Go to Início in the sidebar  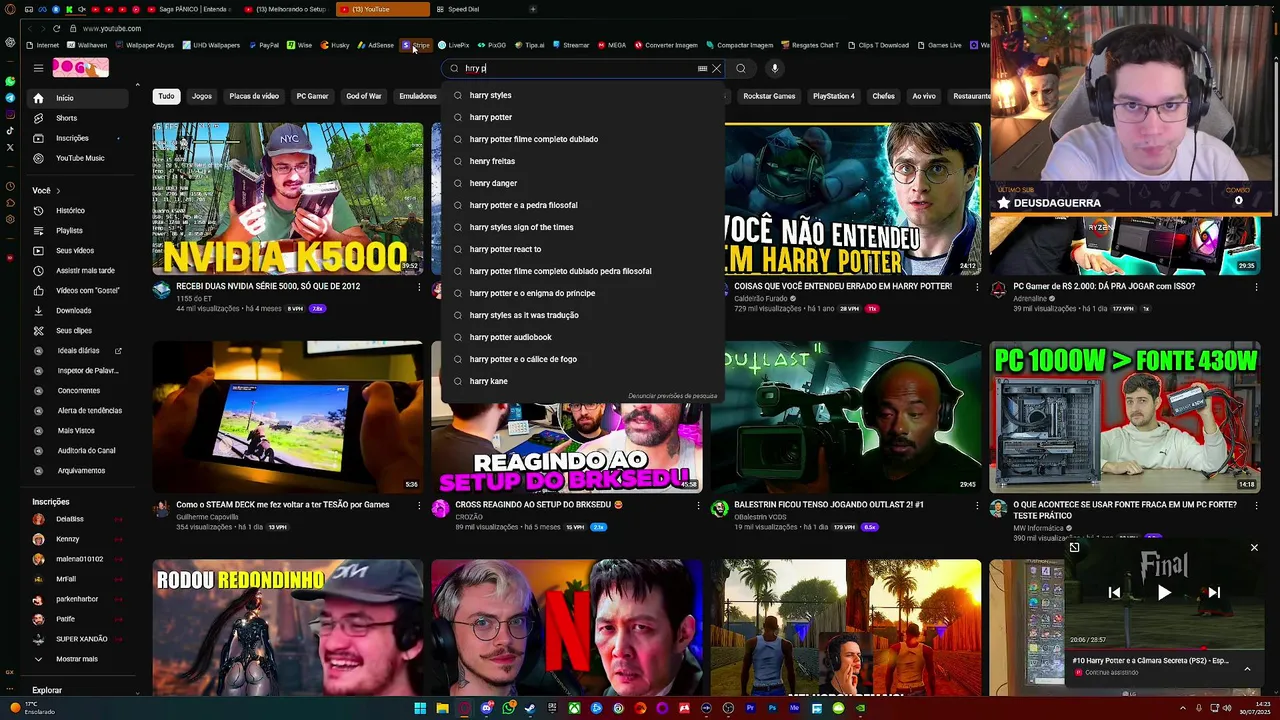tap(80, 98)
